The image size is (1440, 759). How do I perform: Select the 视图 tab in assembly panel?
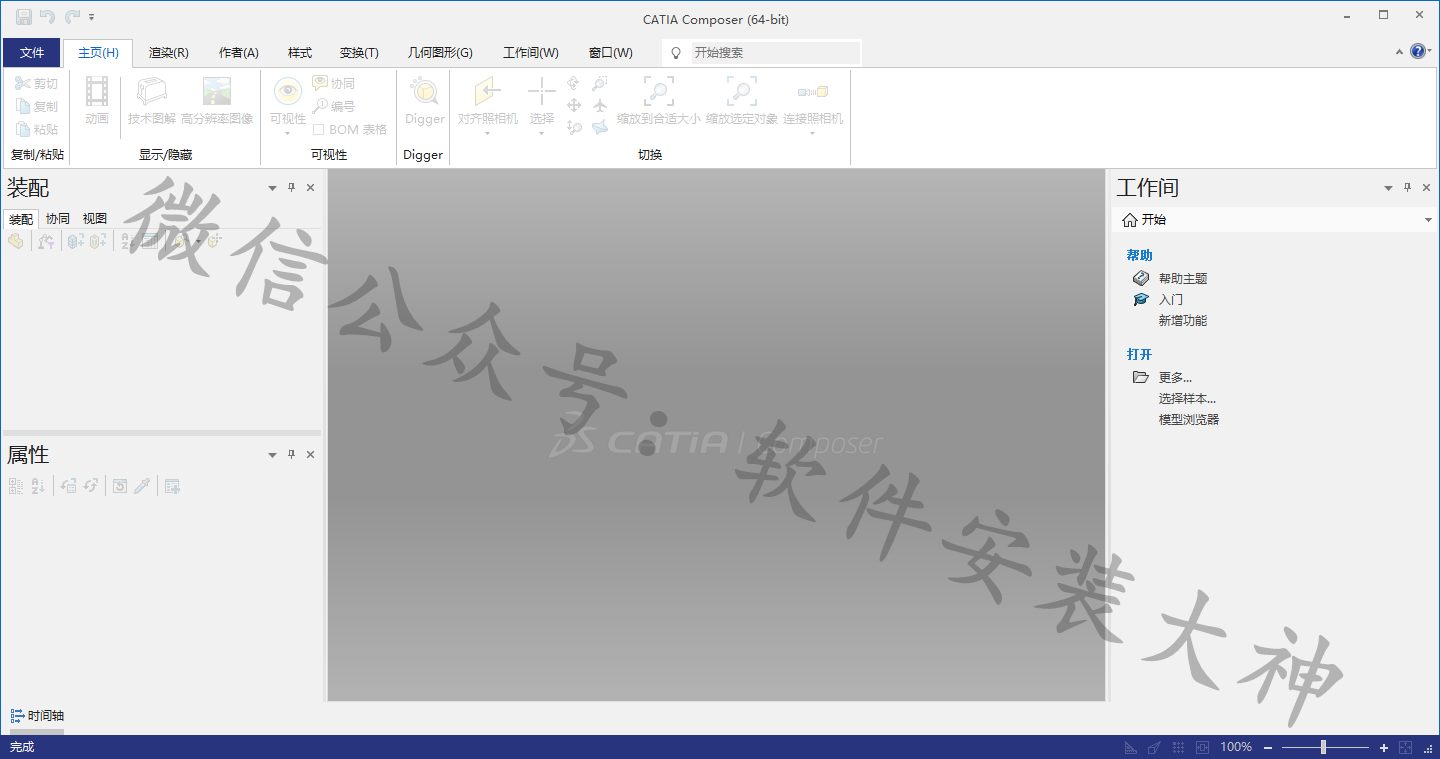pos(95,218)
